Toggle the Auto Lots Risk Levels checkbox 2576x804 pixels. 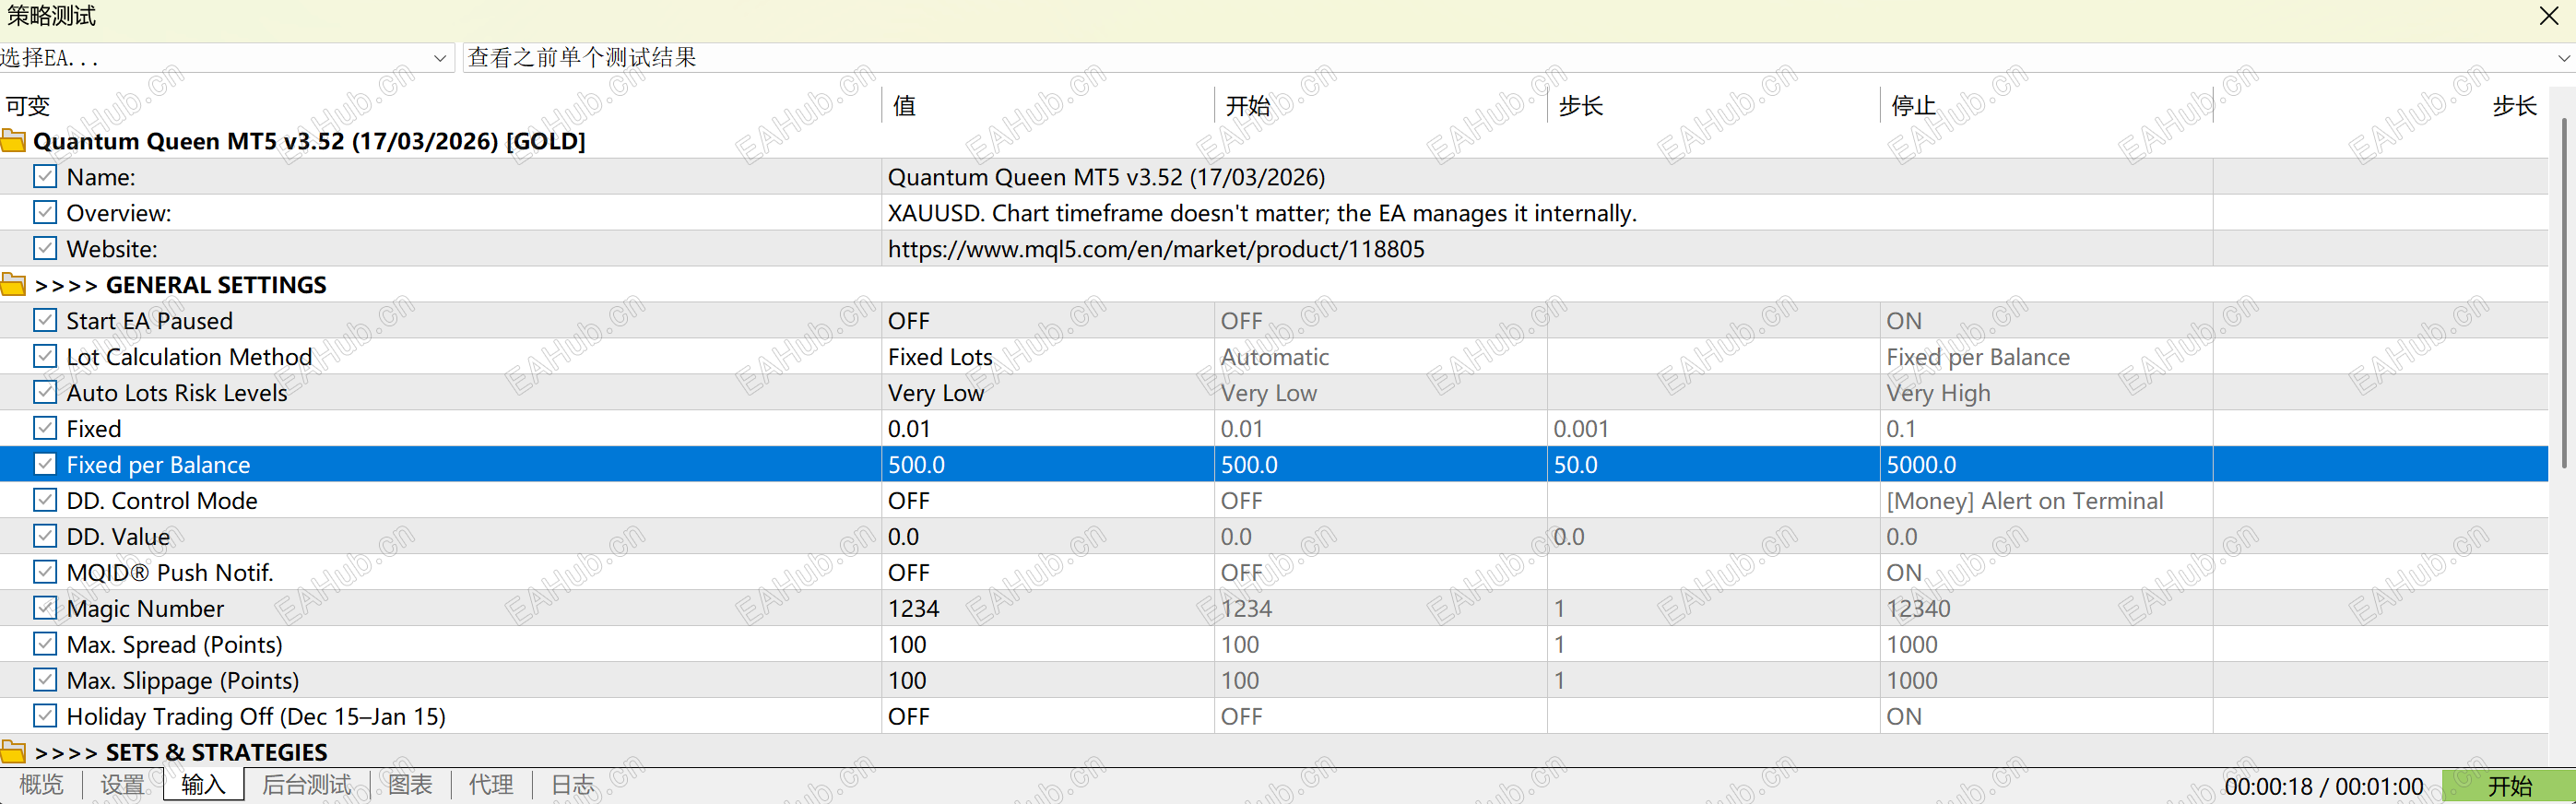[x=45, y=393]
